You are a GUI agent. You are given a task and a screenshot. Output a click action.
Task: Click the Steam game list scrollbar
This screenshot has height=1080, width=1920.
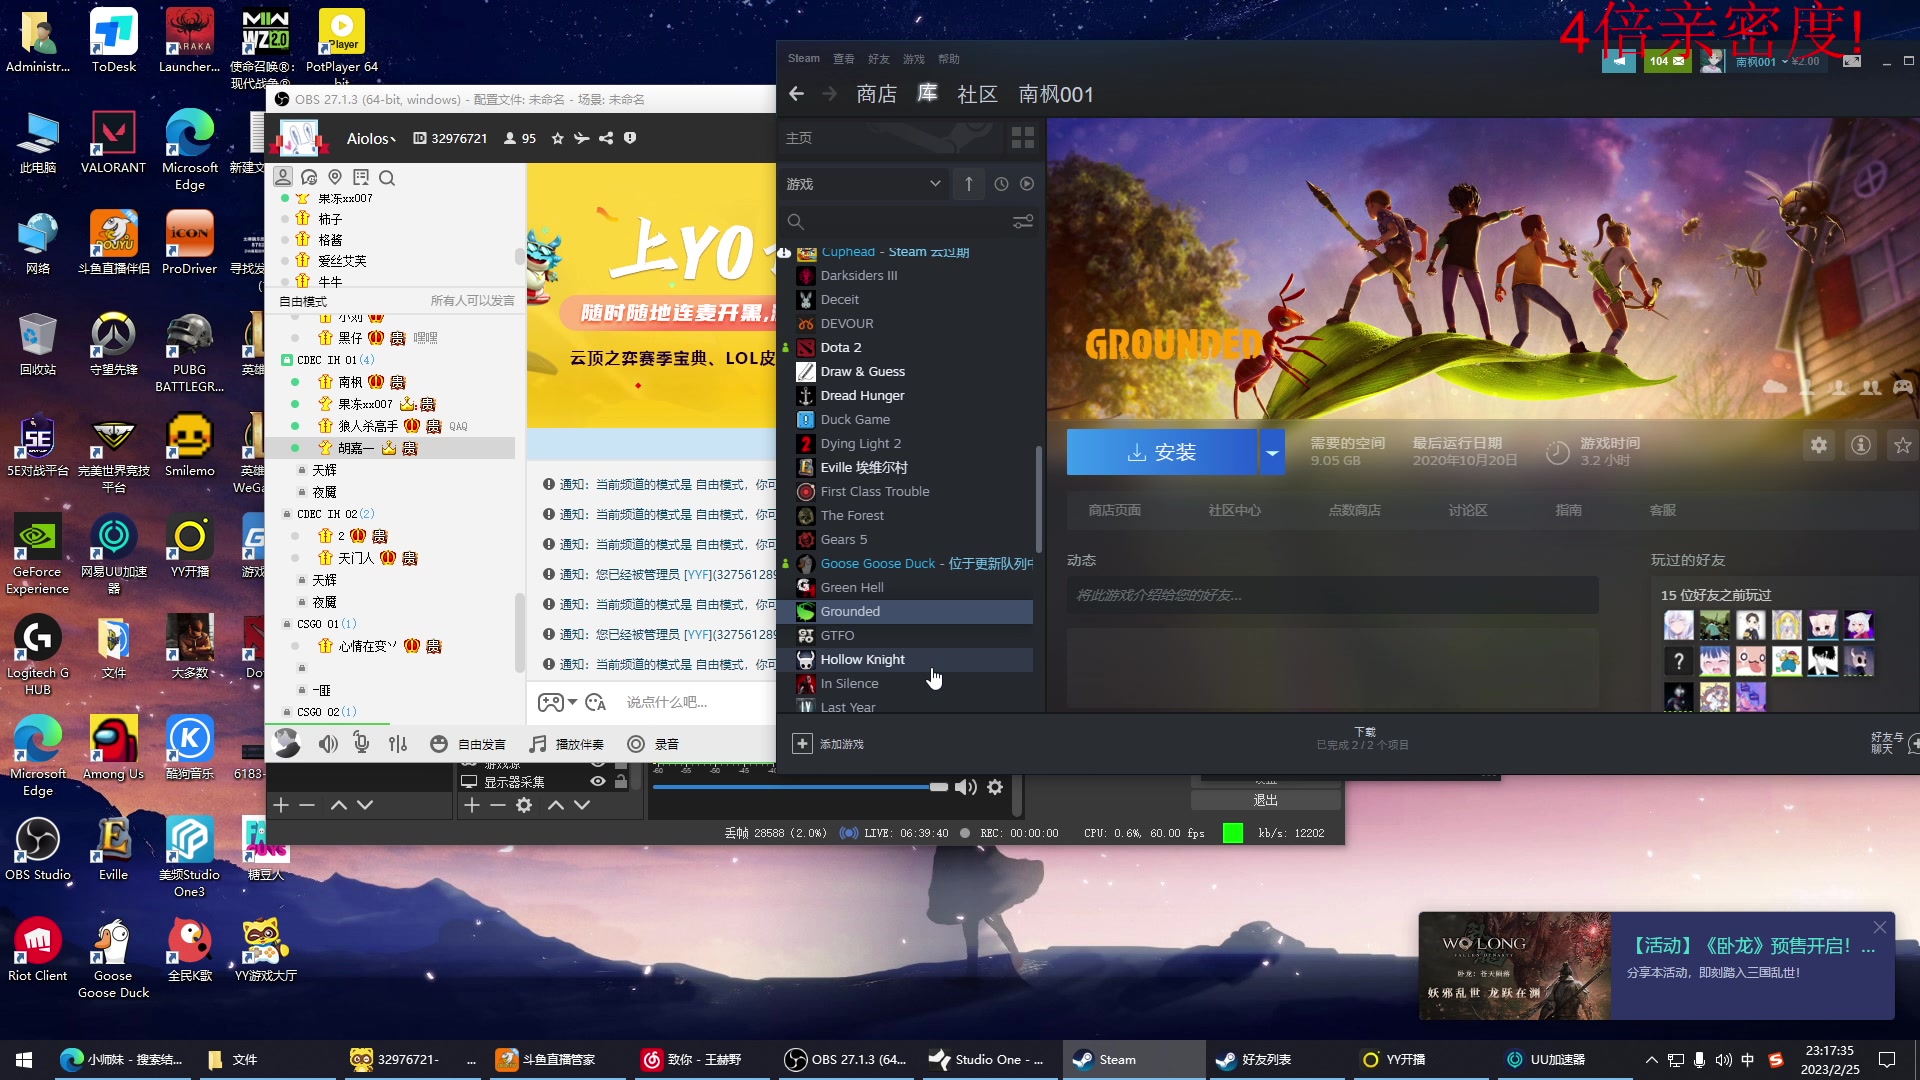tap(1039, 498)
